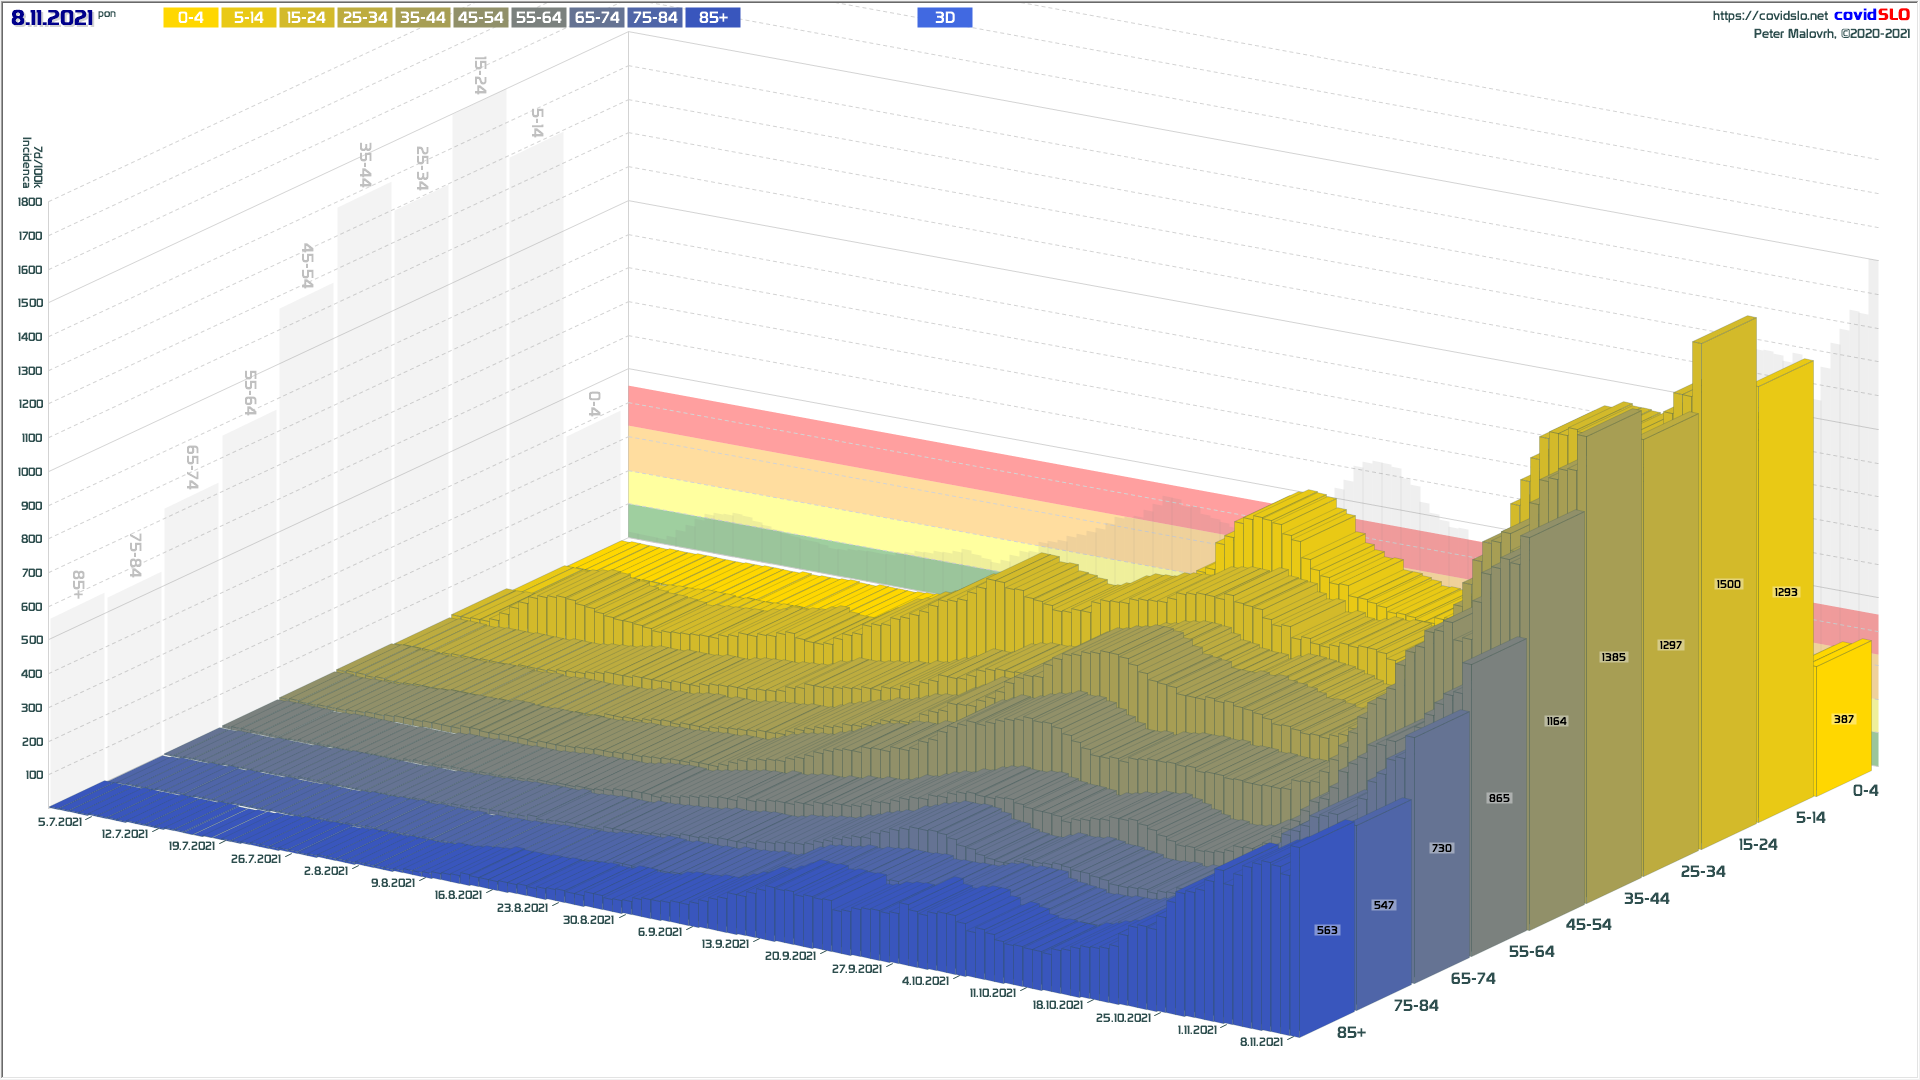Select the 5.7.2021 date axis marker

coord(60,822)
